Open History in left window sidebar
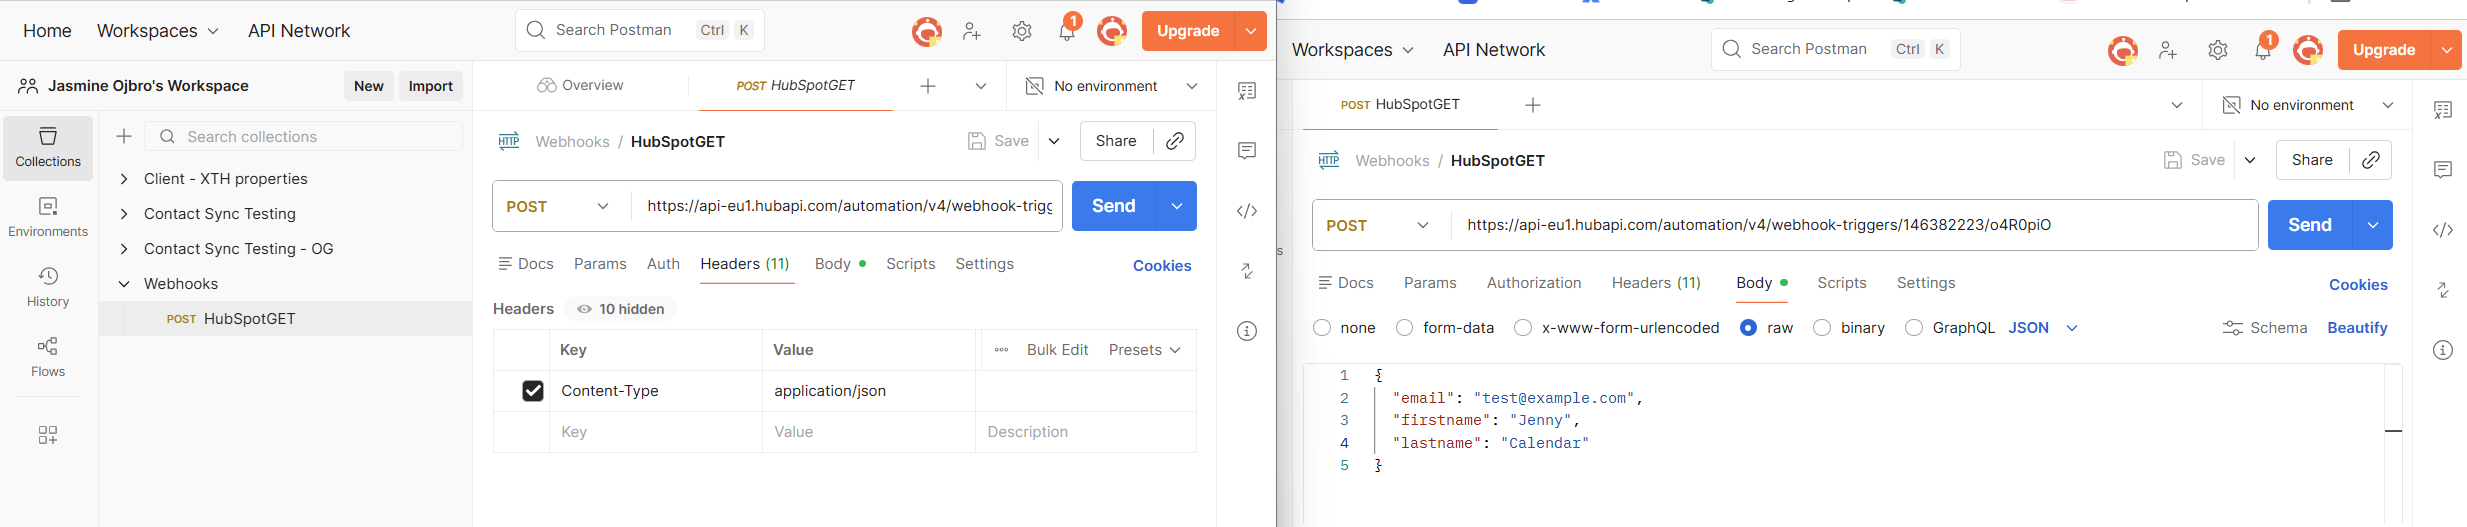The width and height of the screenshot is (2467, 527). (48, 288)
